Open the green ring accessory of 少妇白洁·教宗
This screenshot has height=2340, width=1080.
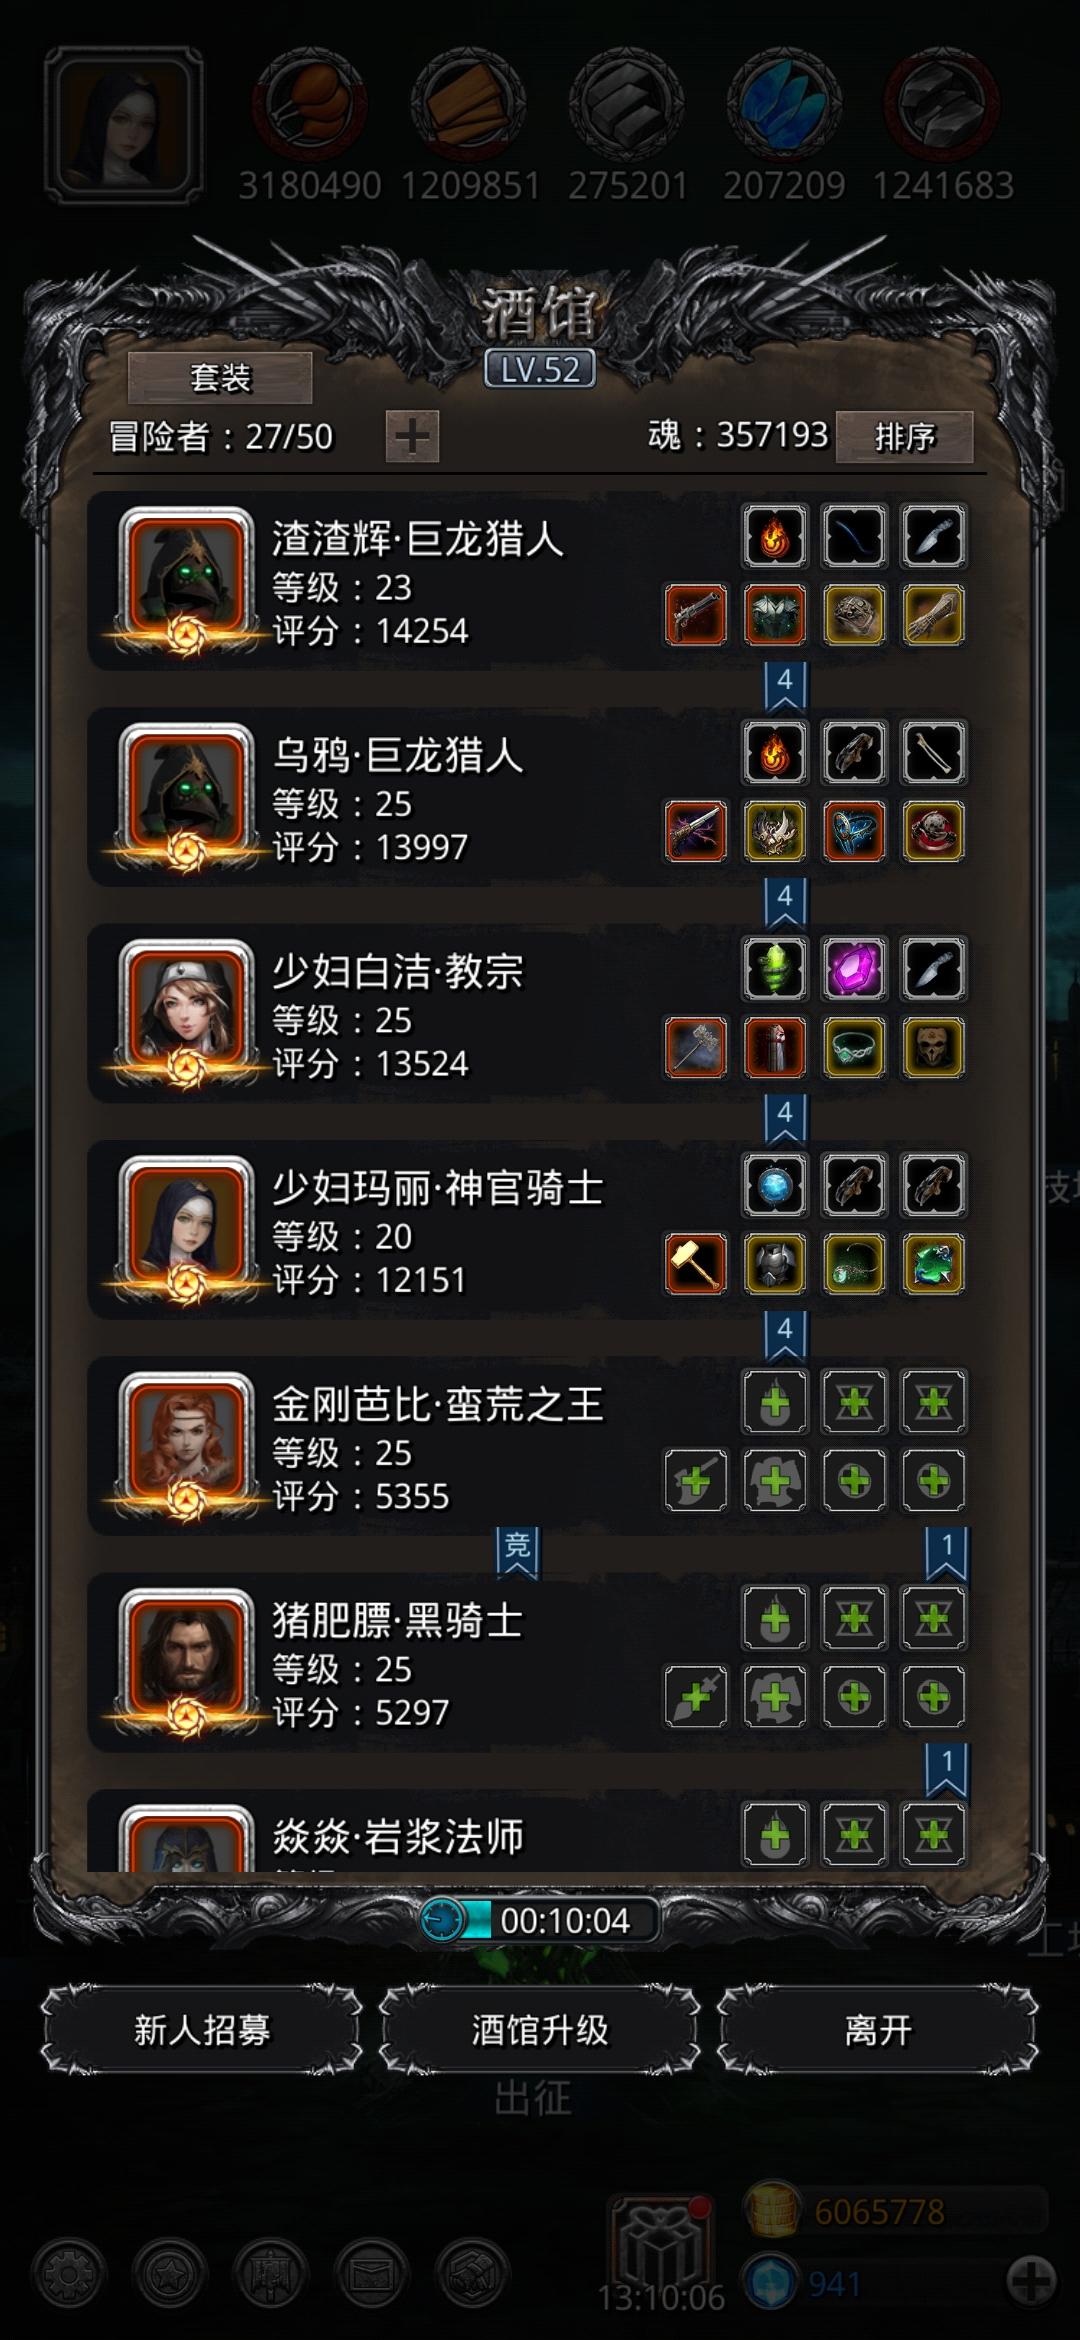[x=854, y=1048]
